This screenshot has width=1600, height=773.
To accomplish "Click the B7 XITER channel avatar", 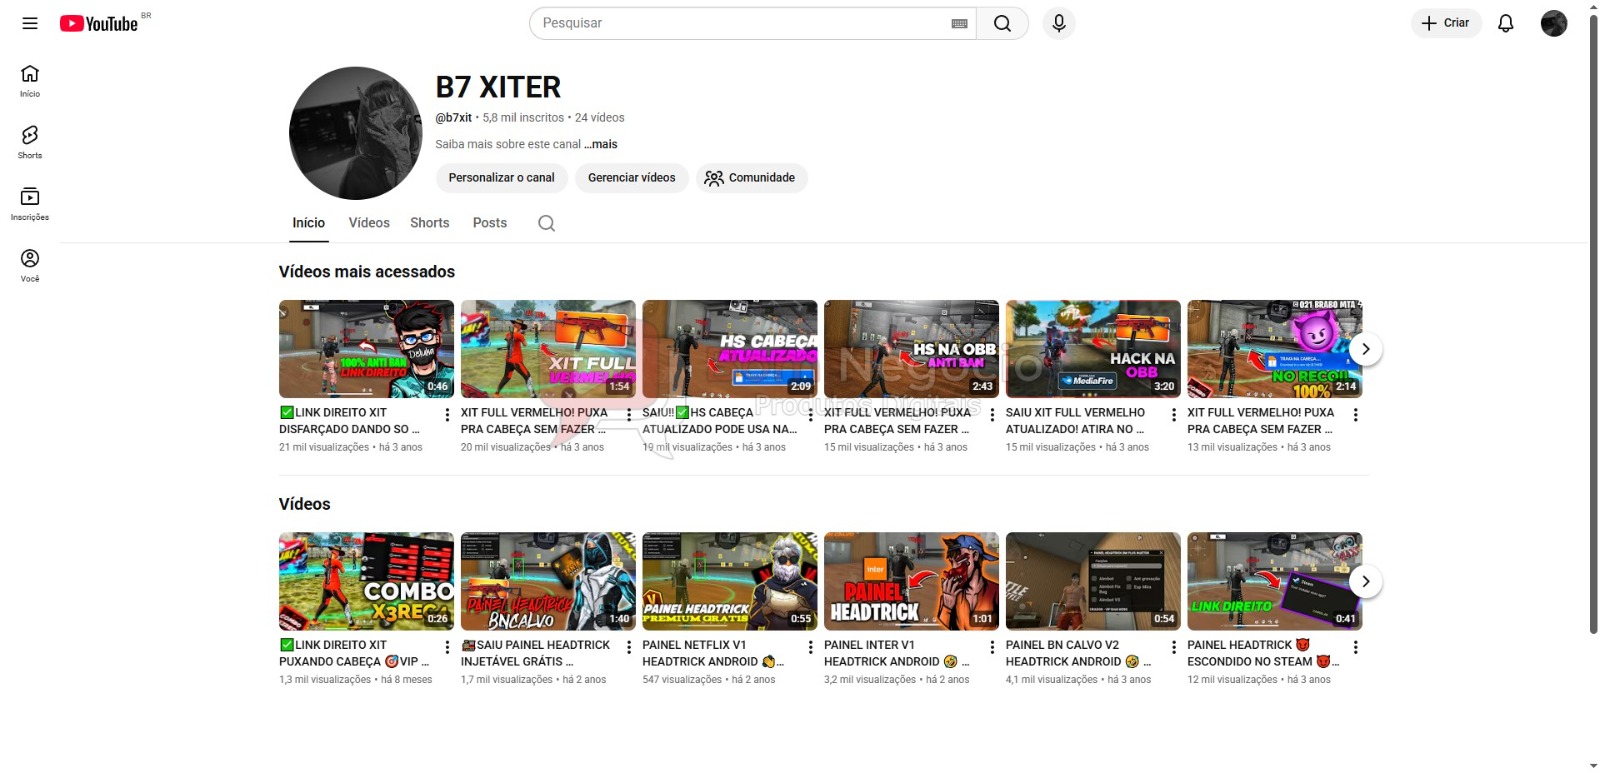I will click(356, 133).
